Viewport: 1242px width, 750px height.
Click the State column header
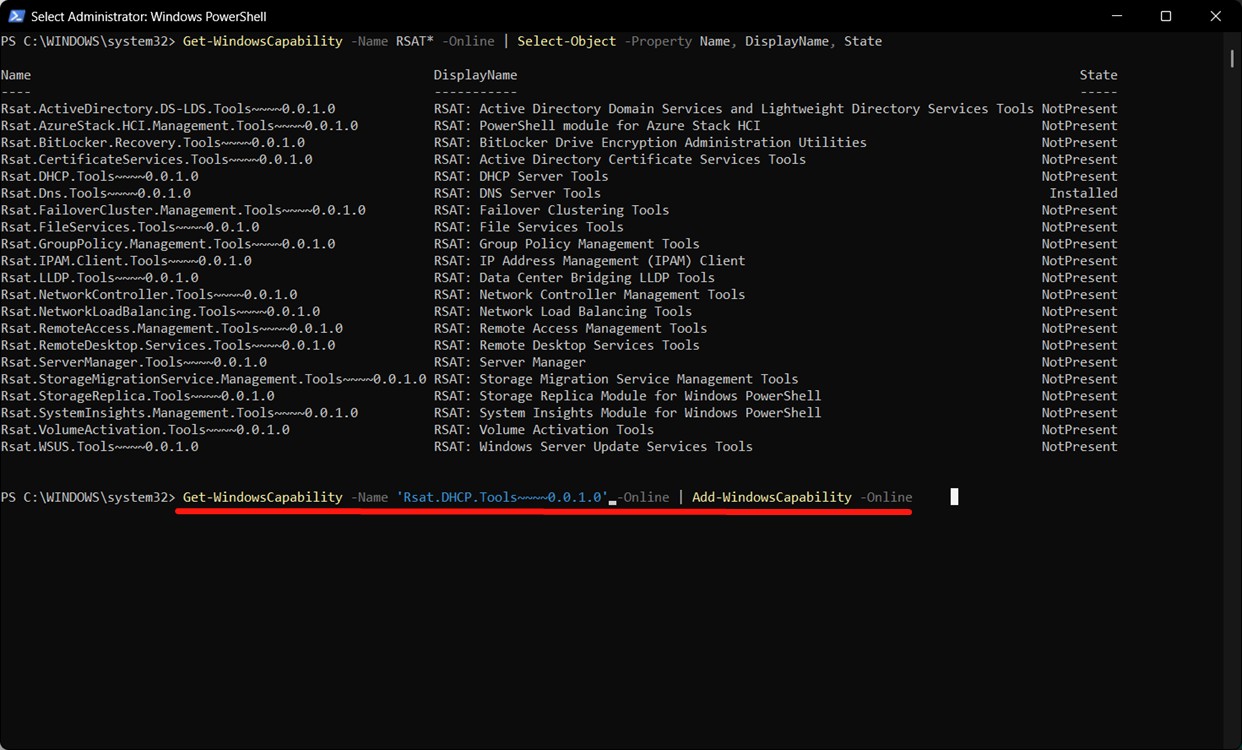tap(1097, 74)
